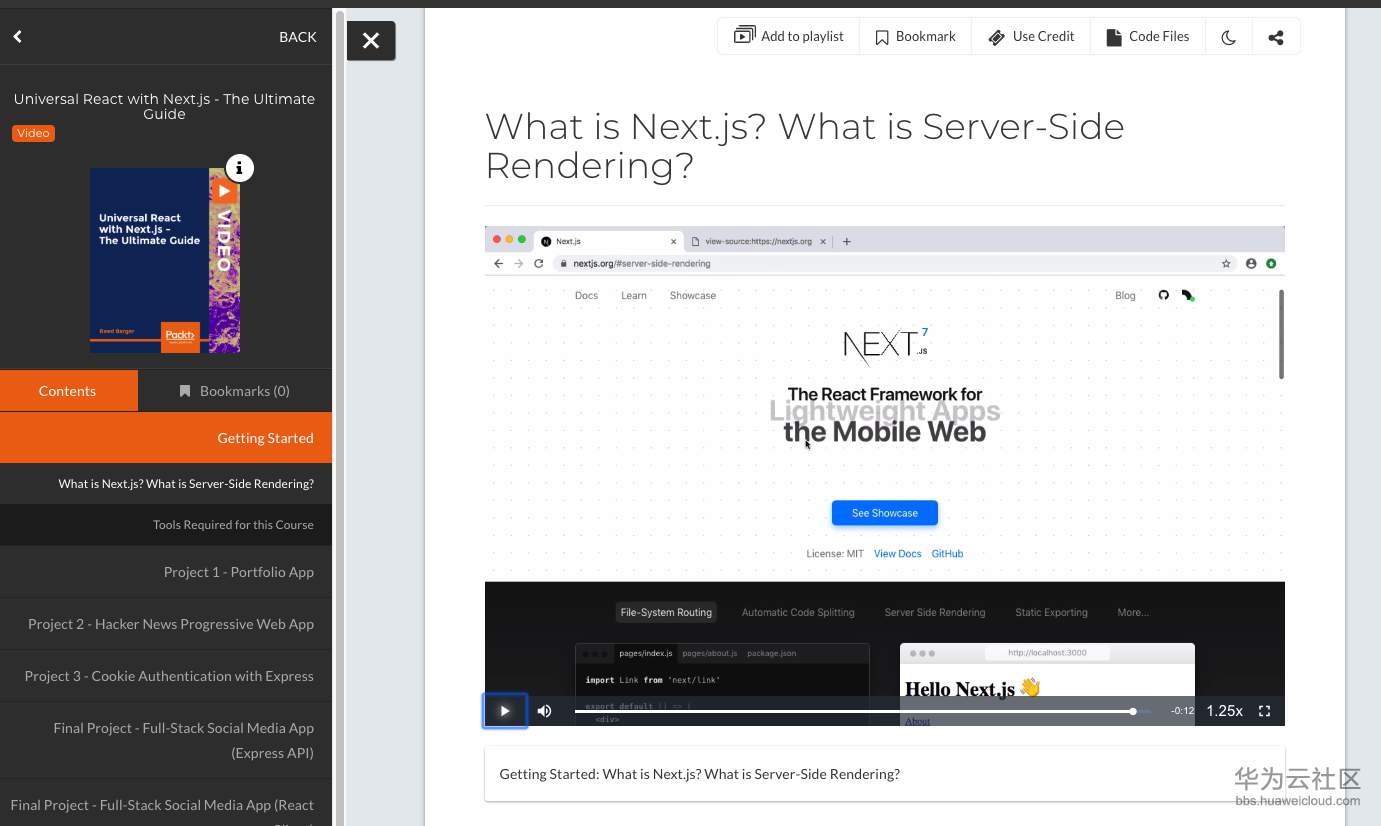
Task: Change the 1.25x playback speed
Action: [1224, 711]
